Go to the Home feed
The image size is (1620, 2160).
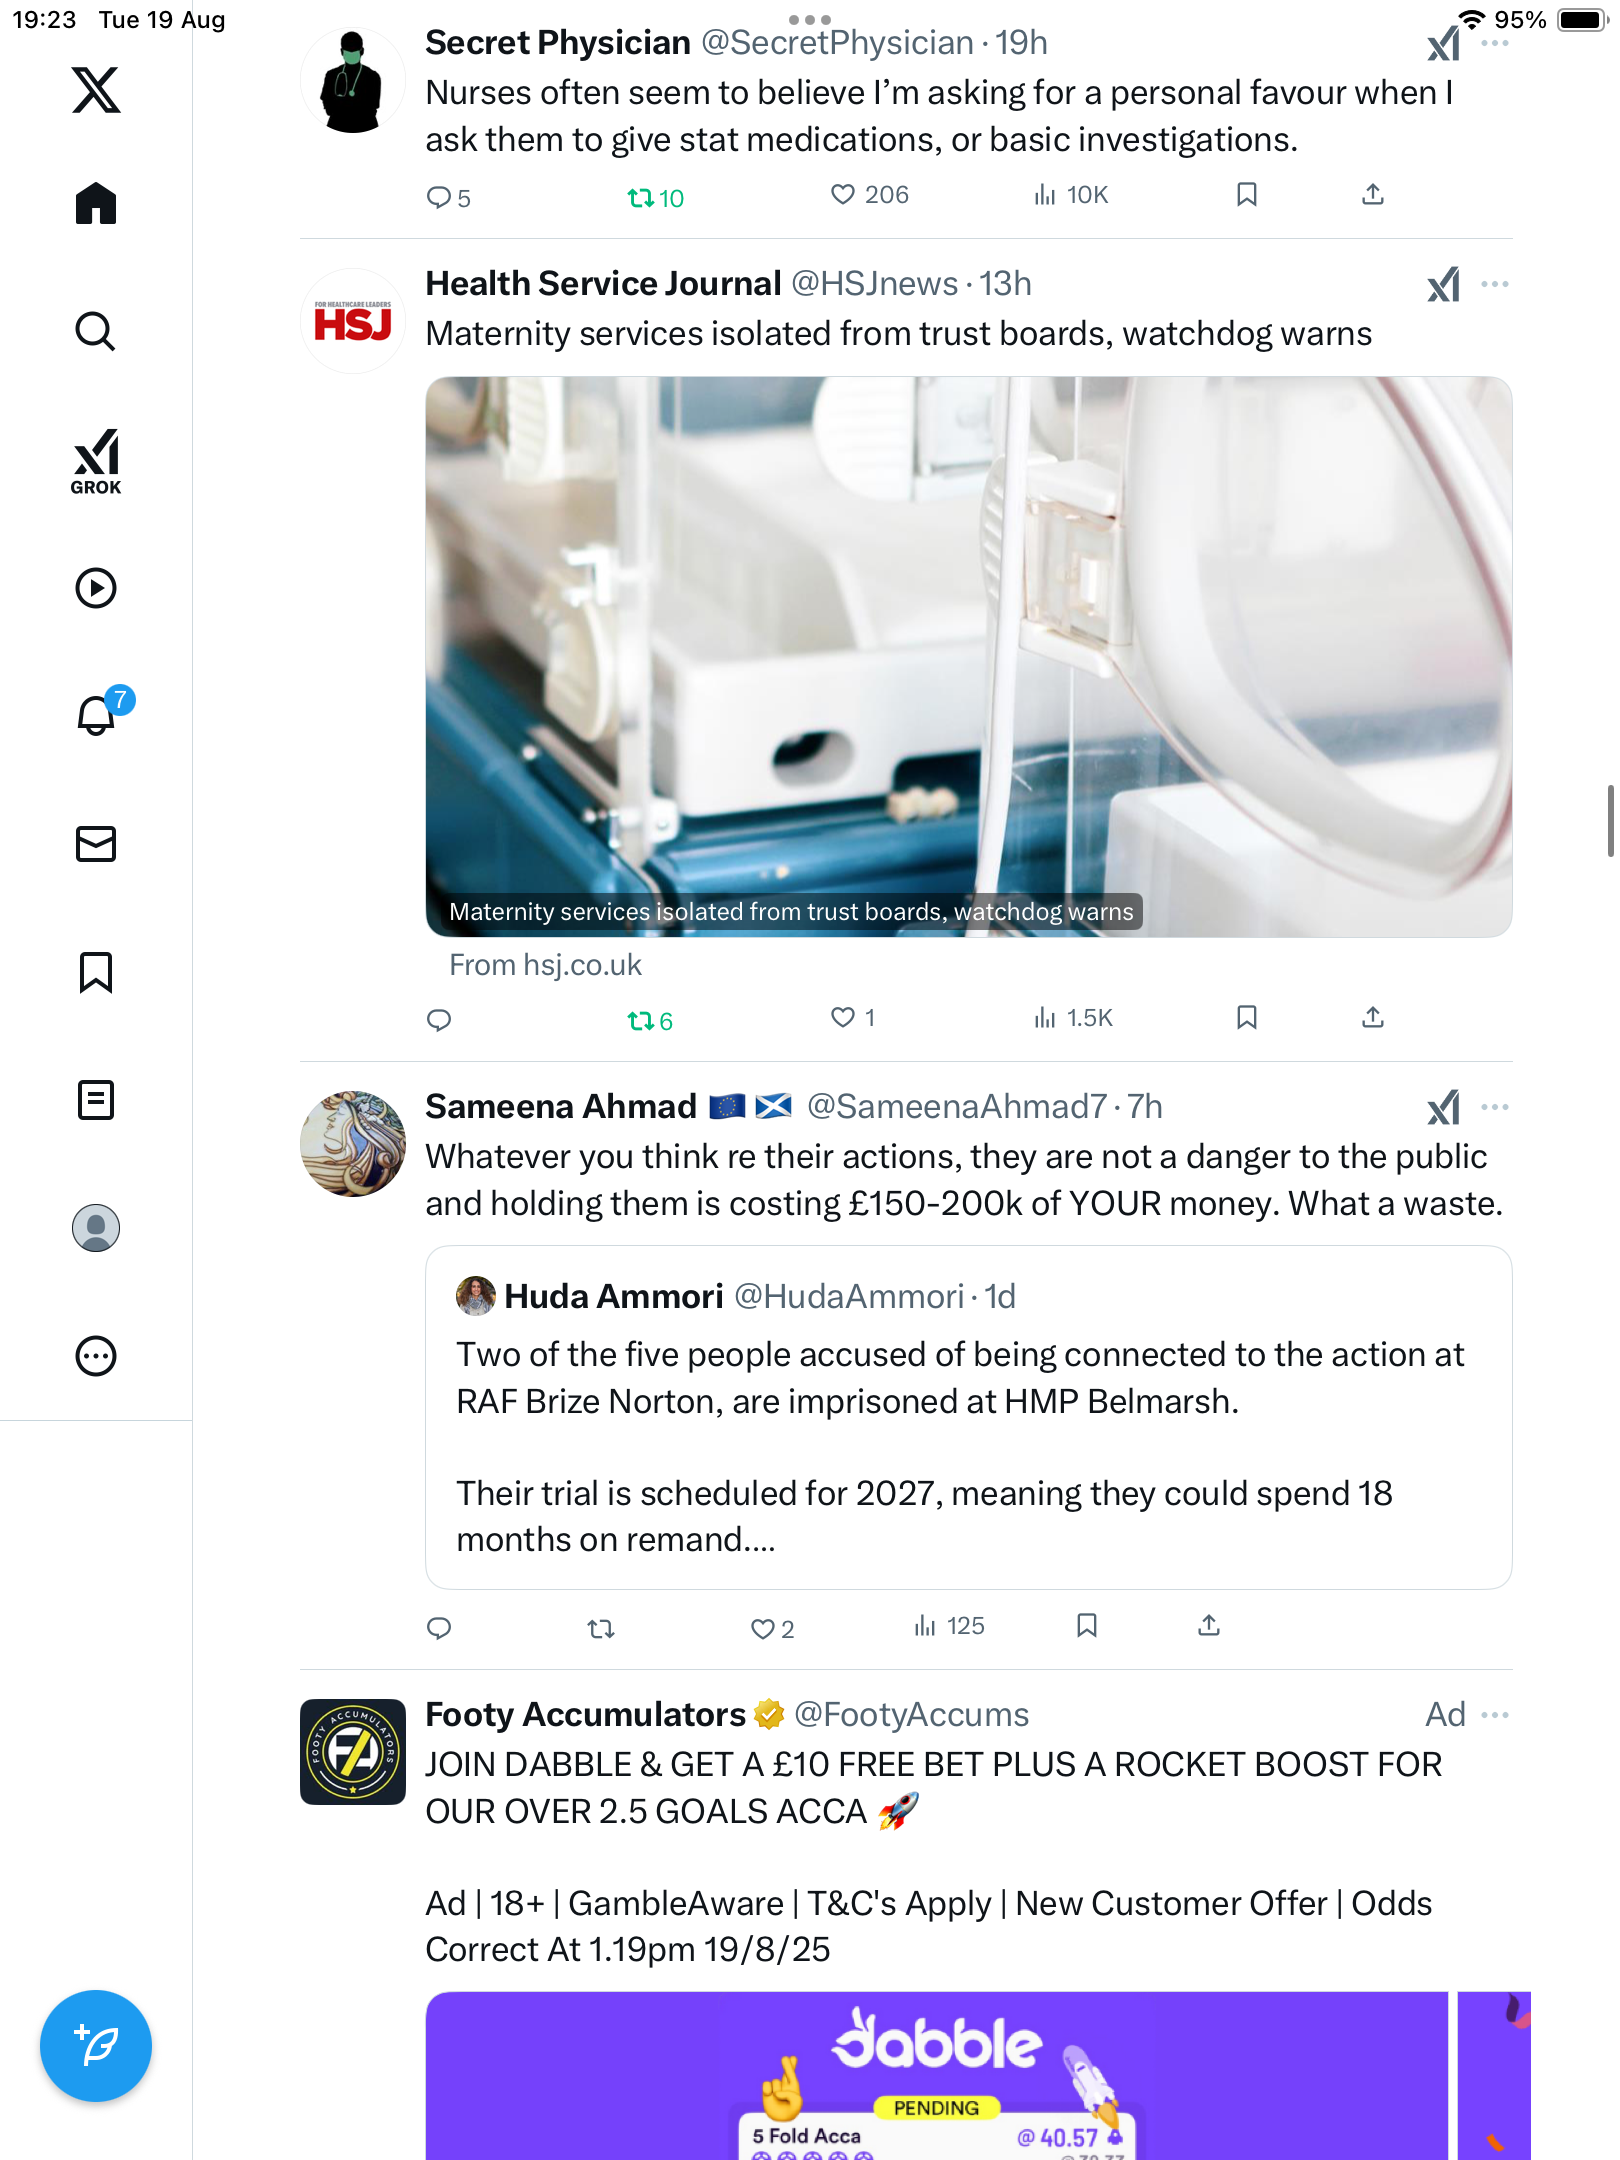pos(96,203)
